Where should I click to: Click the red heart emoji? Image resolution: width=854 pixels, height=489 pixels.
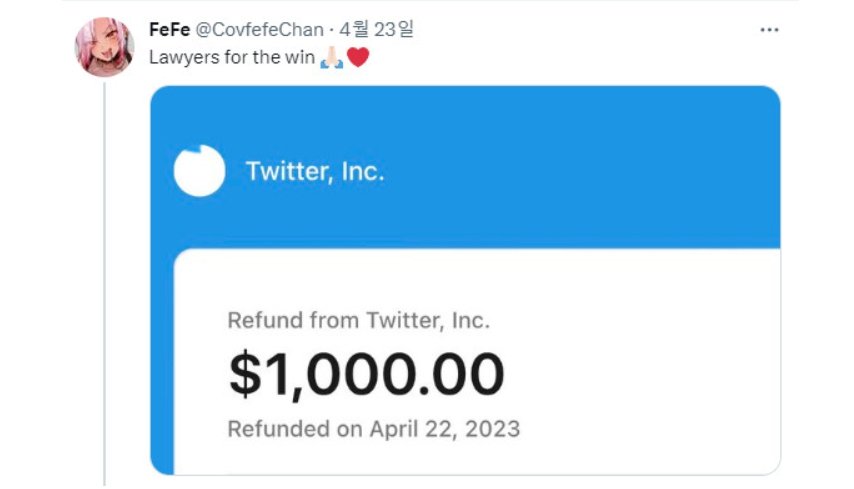(x=358, y=57)
